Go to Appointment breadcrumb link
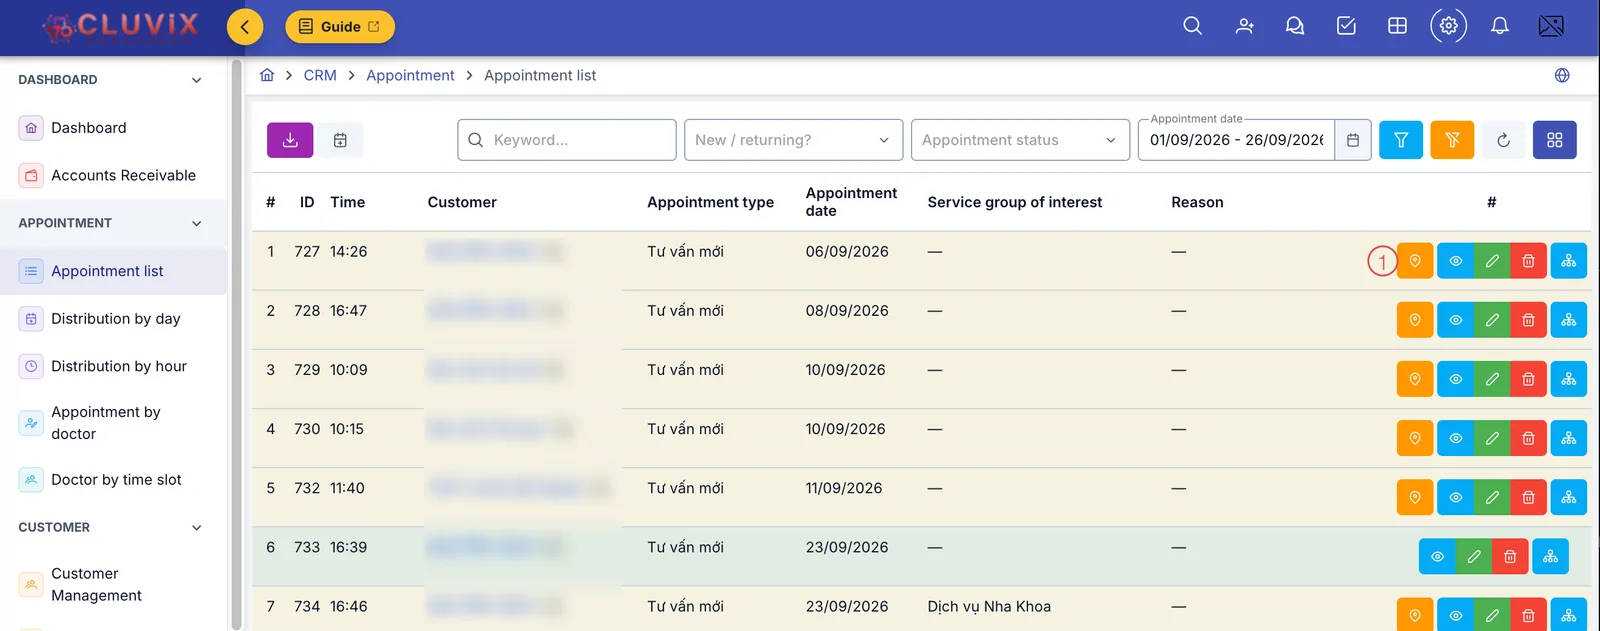 click(410, 75)
